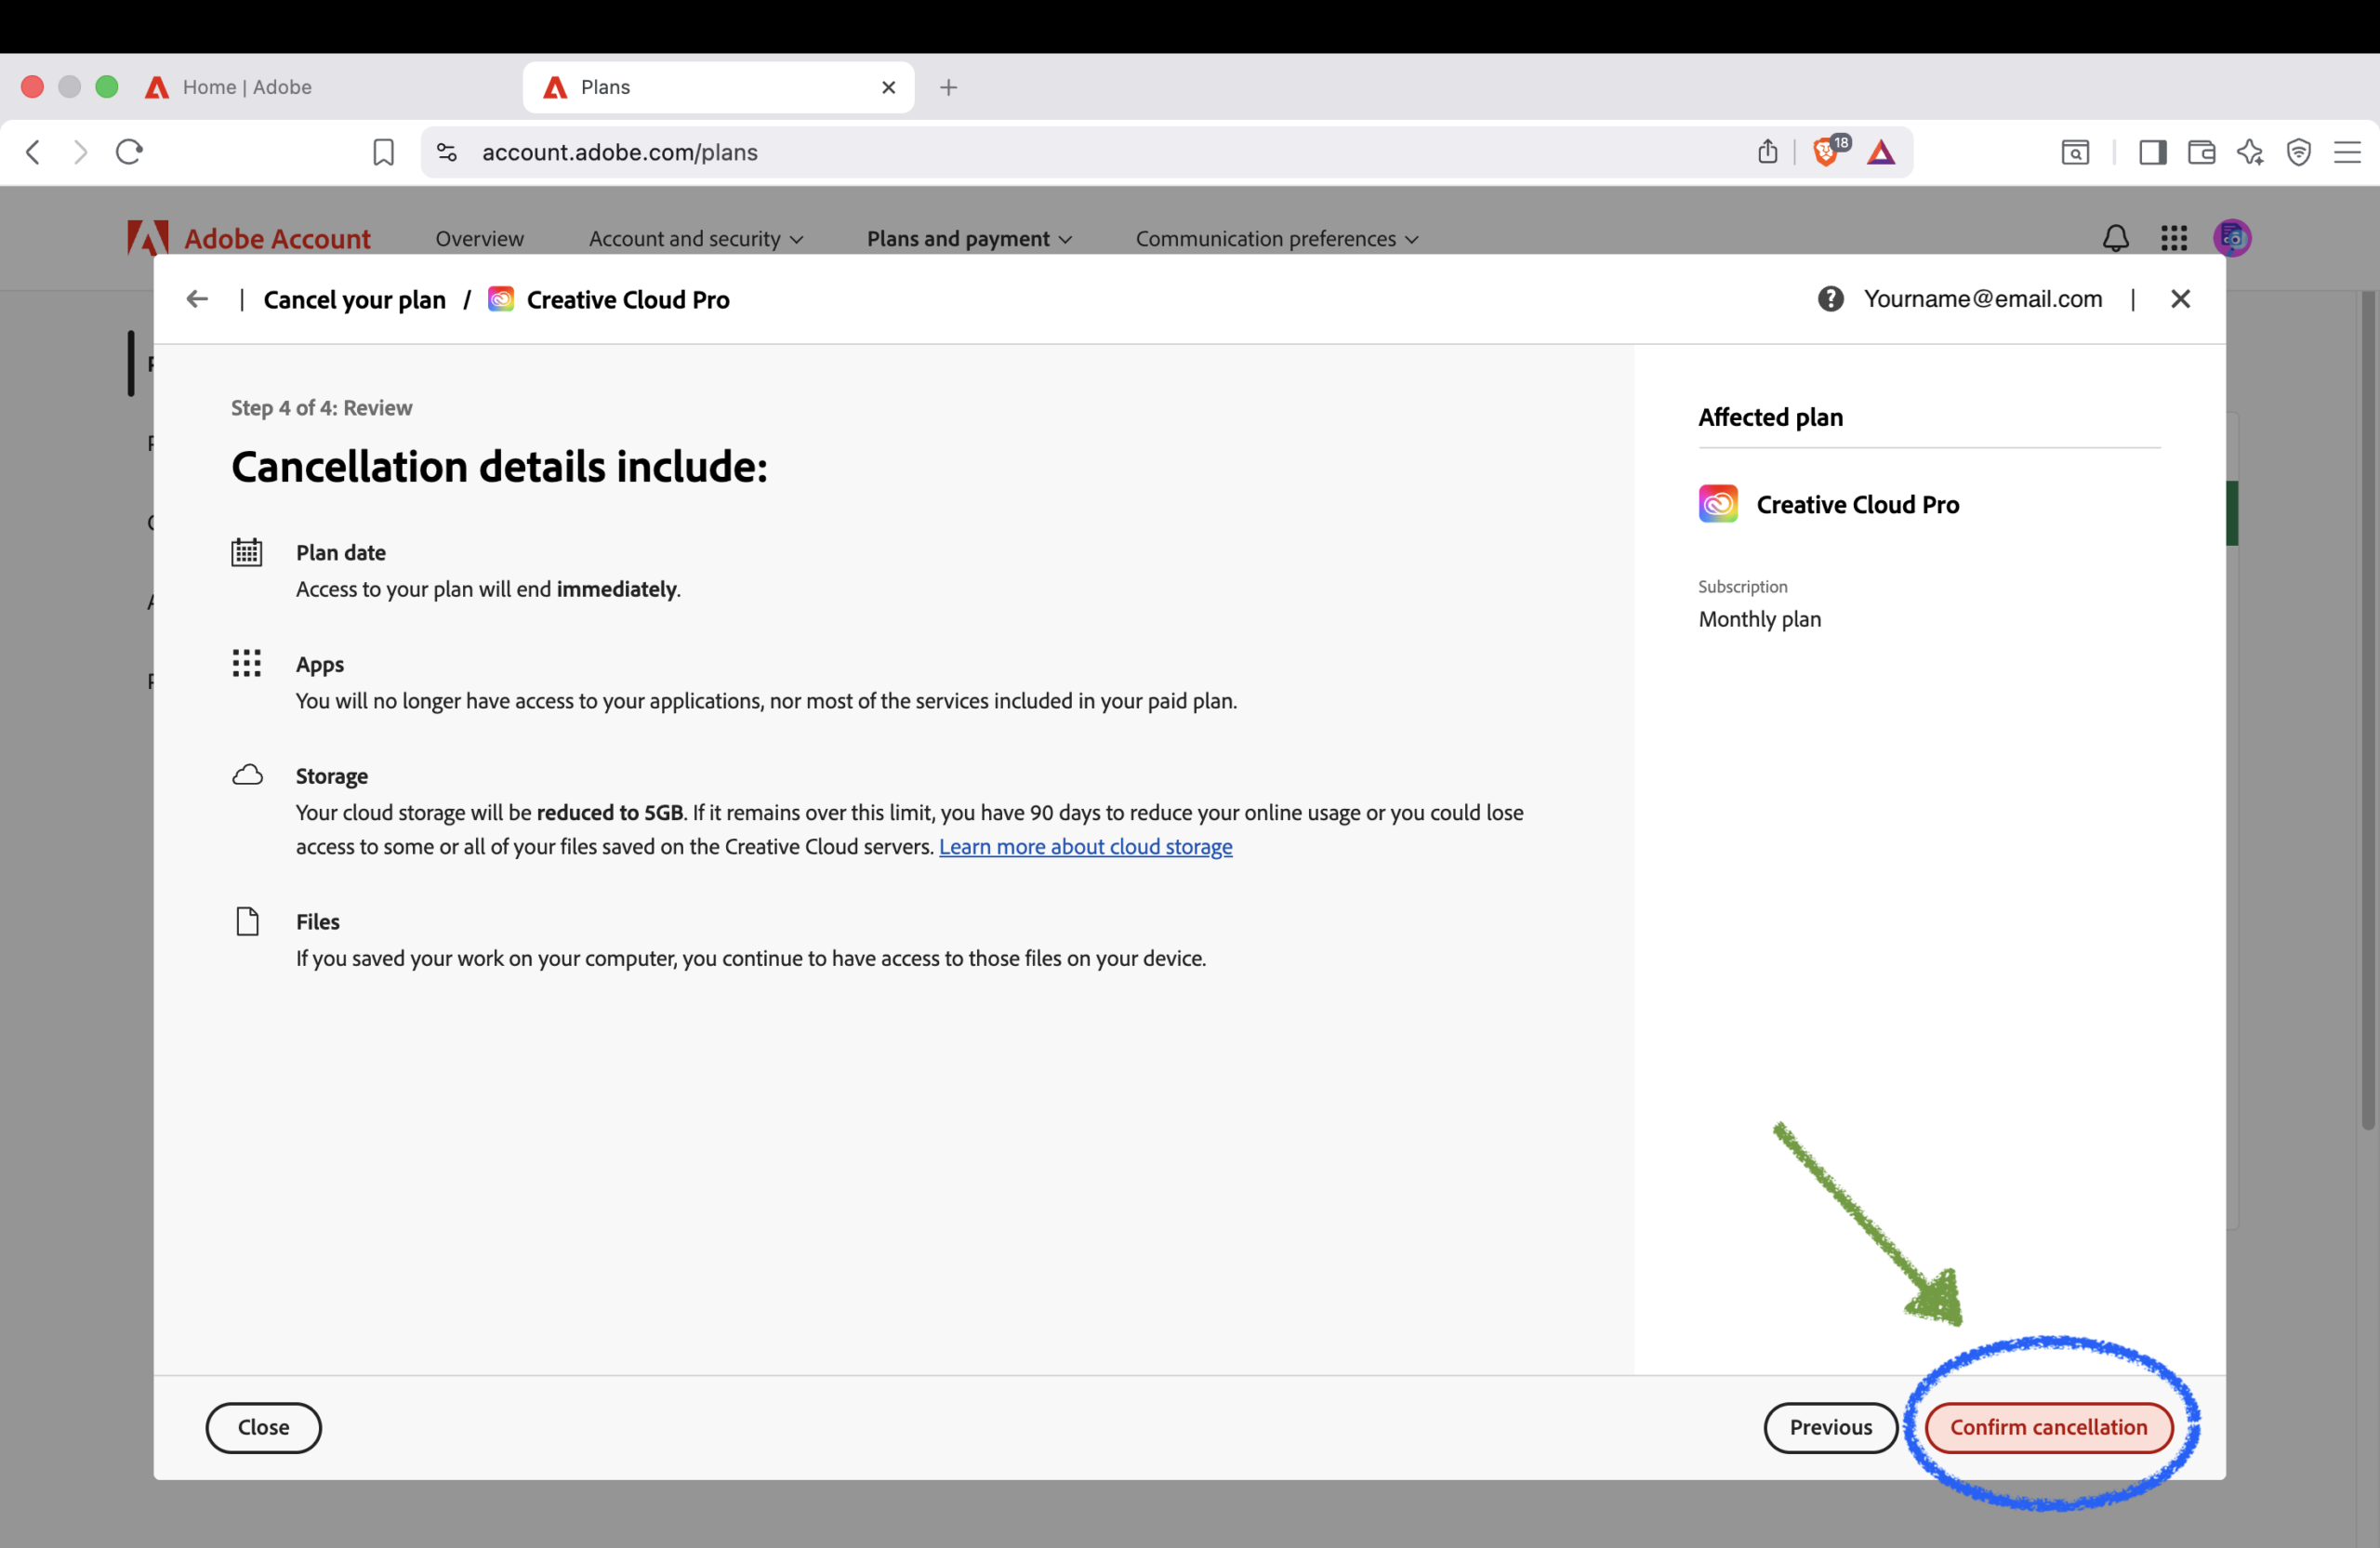Open Learn more about cloud storage link
This screenshot has height=1548, width=2380.
click(1085, 846)
